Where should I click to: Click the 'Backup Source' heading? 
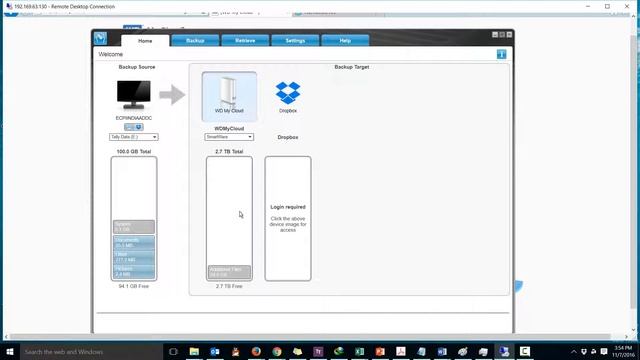137,67
